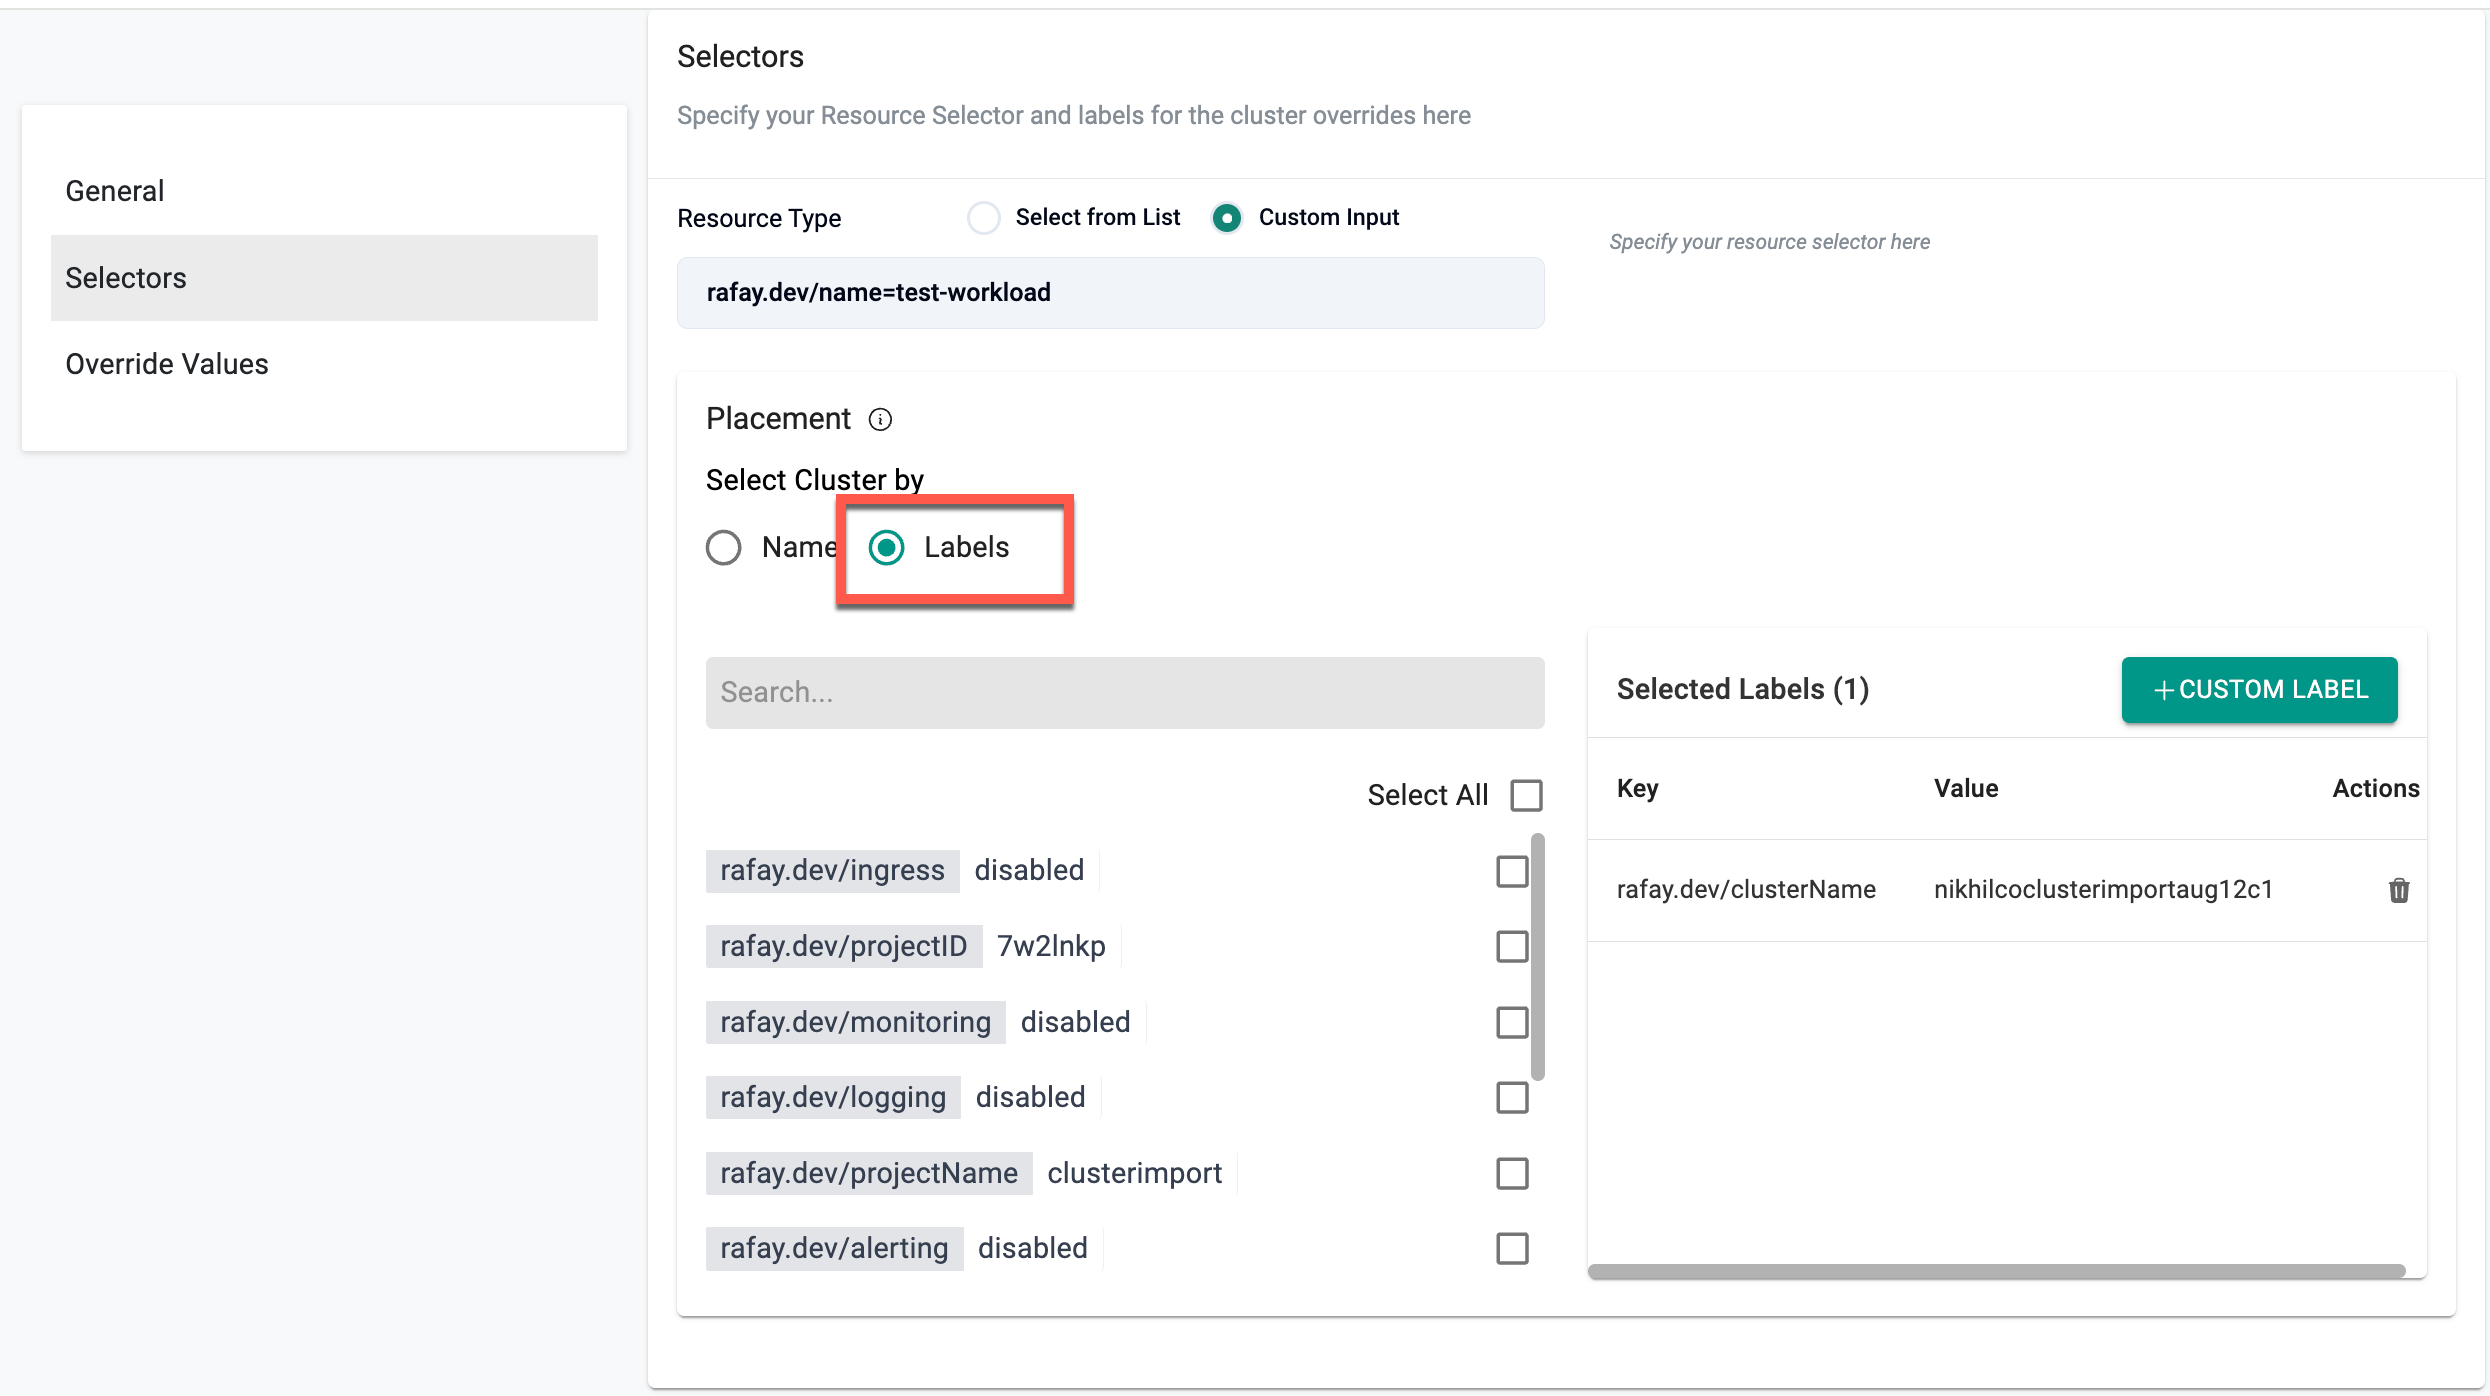Viewport: 2490px width, 1396px height.
Task: Check the Select All checkbox
Action: point(1526,795)
